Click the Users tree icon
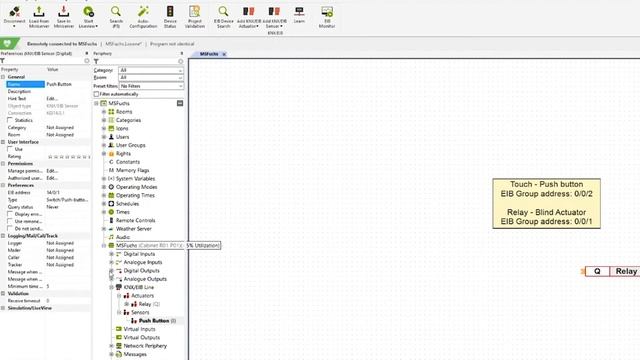 click(x=111, y=137)
